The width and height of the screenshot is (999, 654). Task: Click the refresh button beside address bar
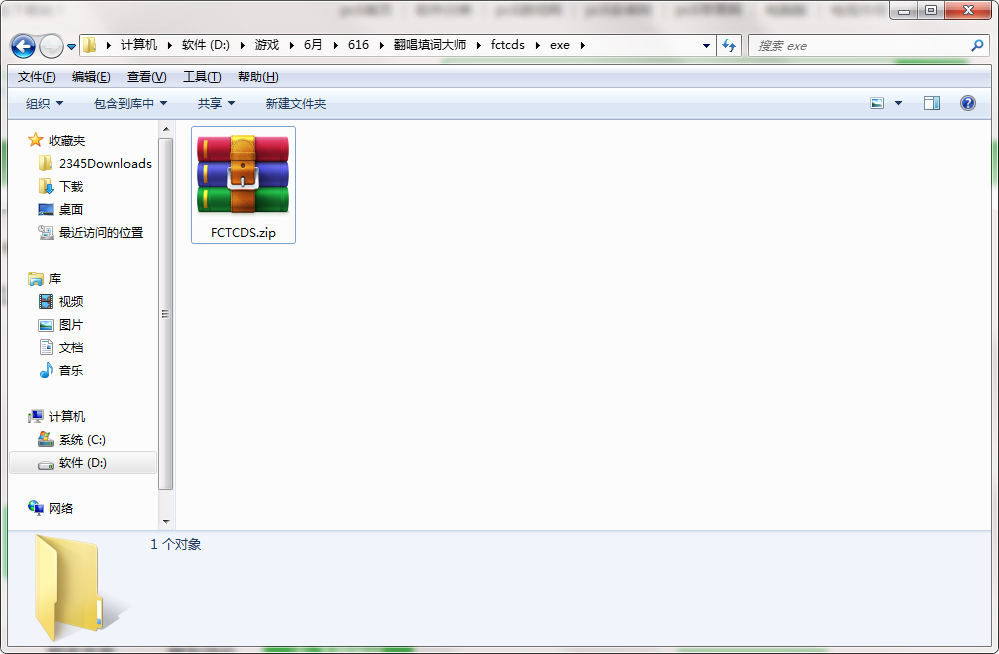[729, 46]
